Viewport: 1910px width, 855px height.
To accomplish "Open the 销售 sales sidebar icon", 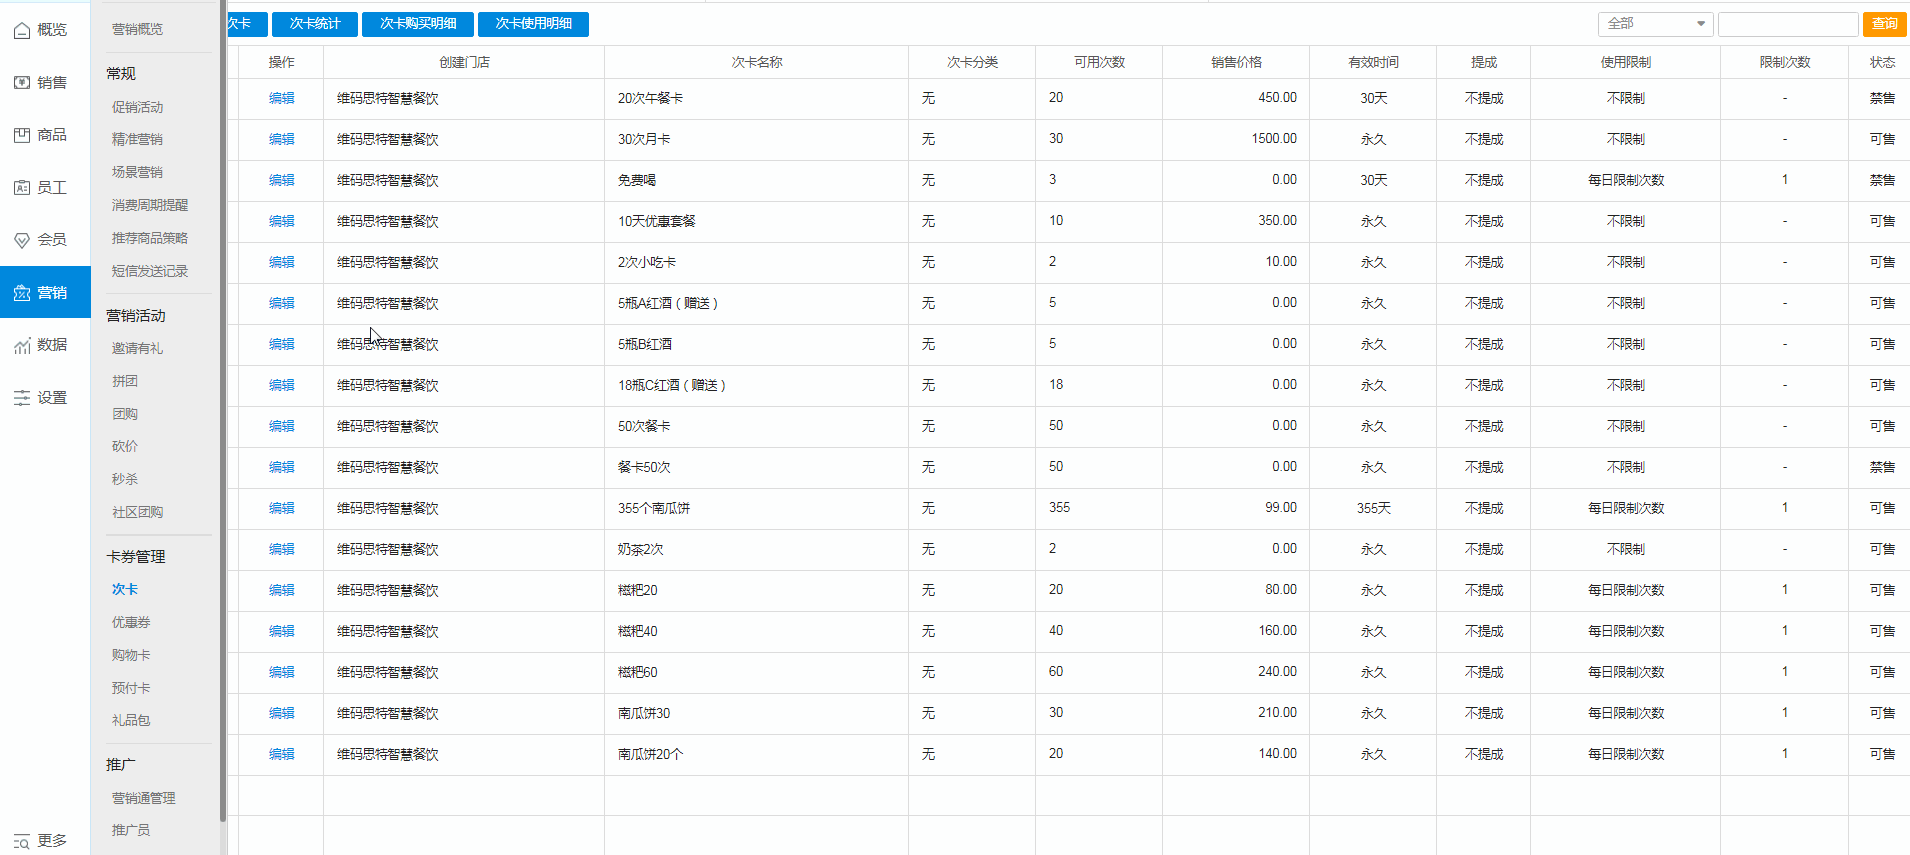I will pos(22,83).
